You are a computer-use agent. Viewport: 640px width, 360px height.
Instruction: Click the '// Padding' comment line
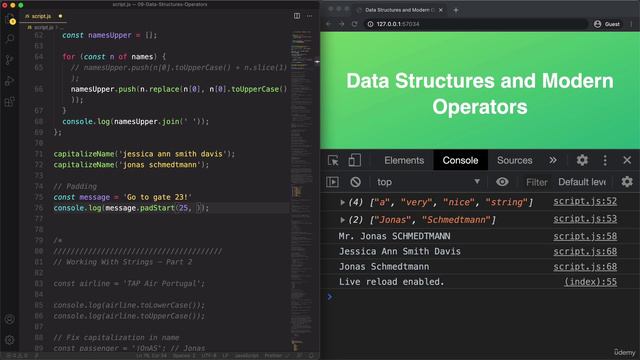(75, 186)
